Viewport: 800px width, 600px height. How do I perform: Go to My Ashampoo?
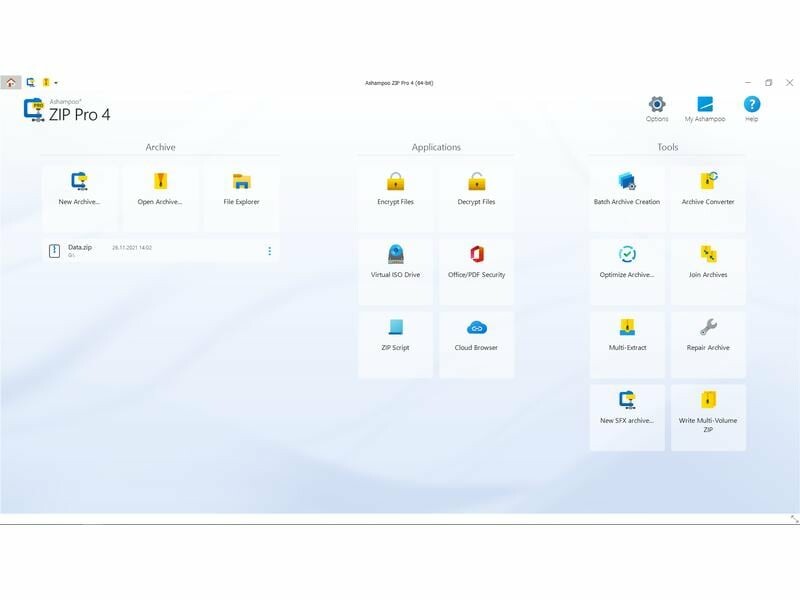tap(705, 106)
